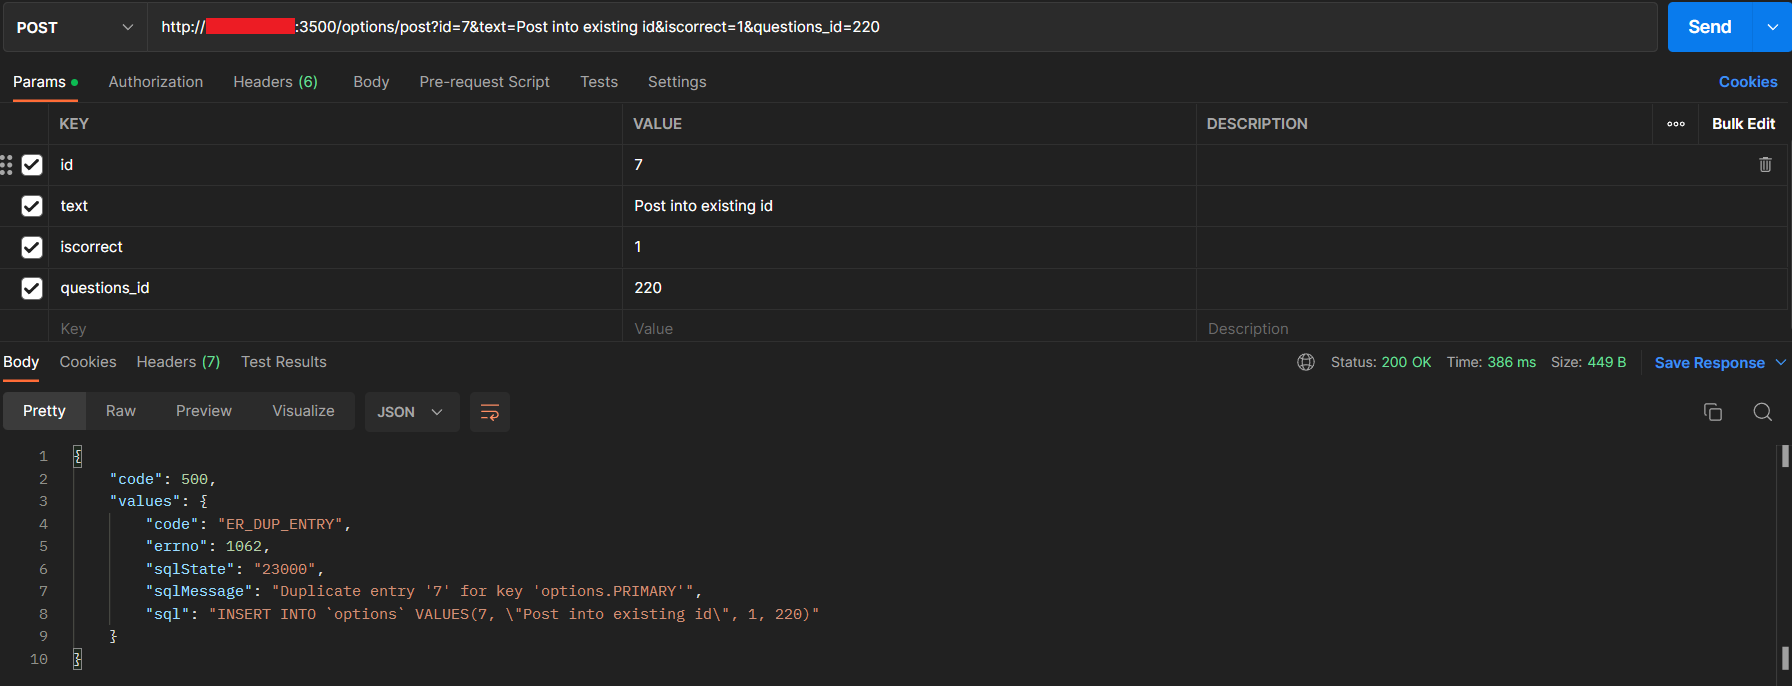Click the empty Key field in new row
Screen dimensions: 1792x686
[x=335, y=328]
